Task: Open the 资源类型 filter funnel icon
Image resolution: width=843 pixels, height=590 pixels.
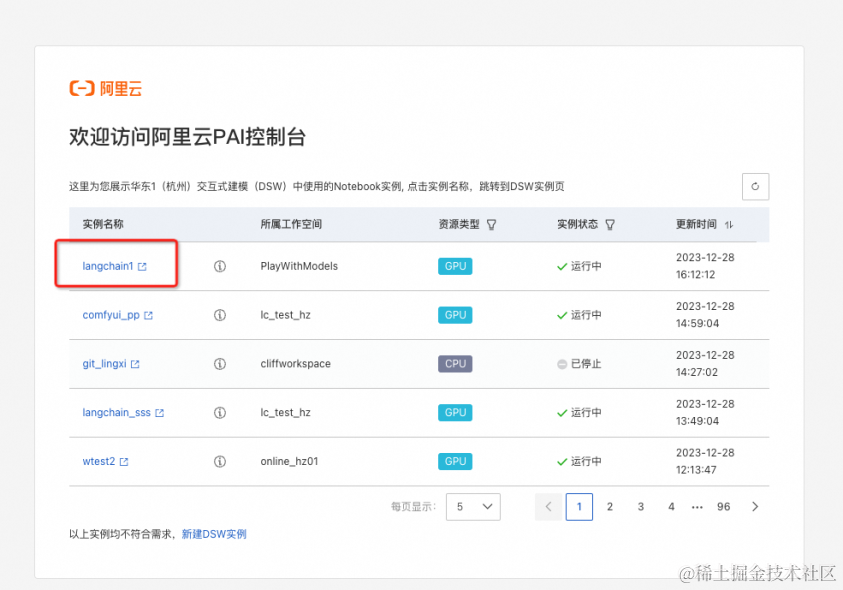Action: [491, 225]
